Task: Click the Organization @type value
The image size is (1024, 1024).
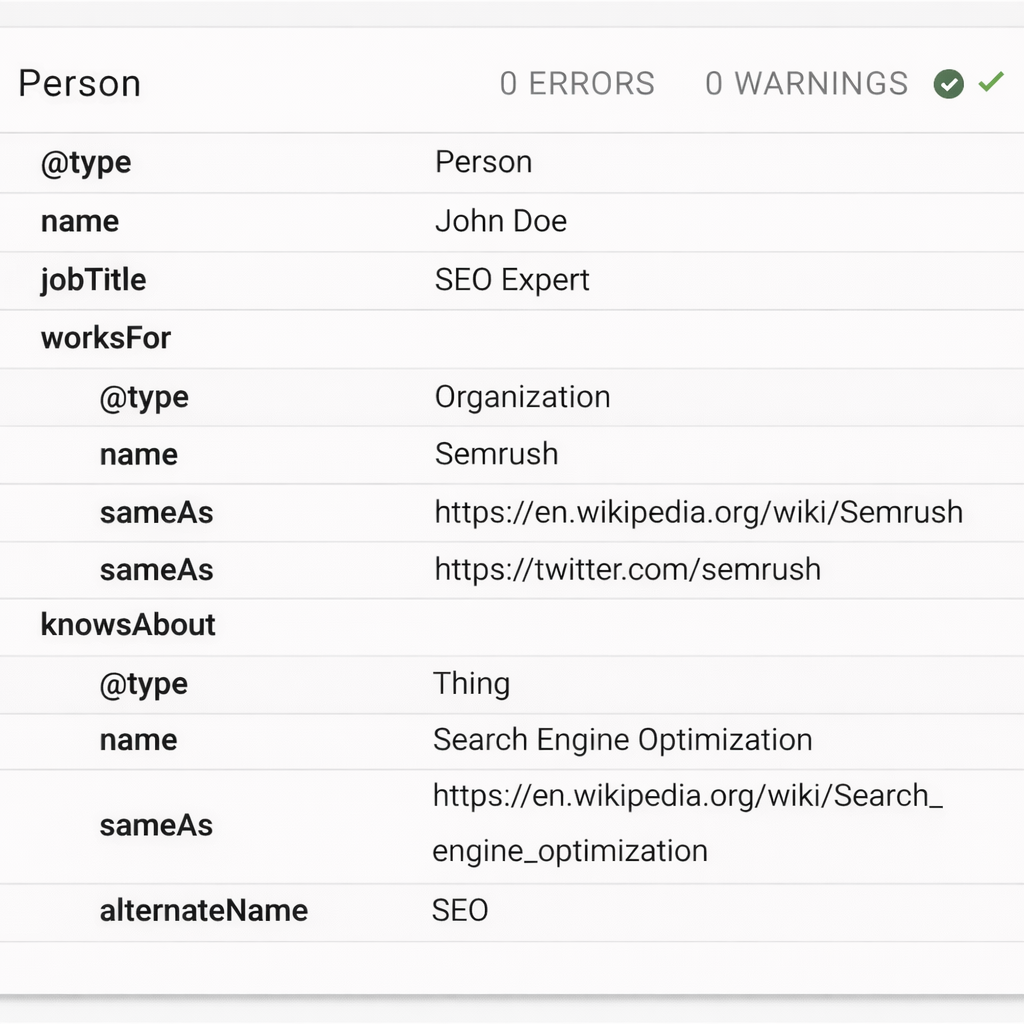Action: 522,397
